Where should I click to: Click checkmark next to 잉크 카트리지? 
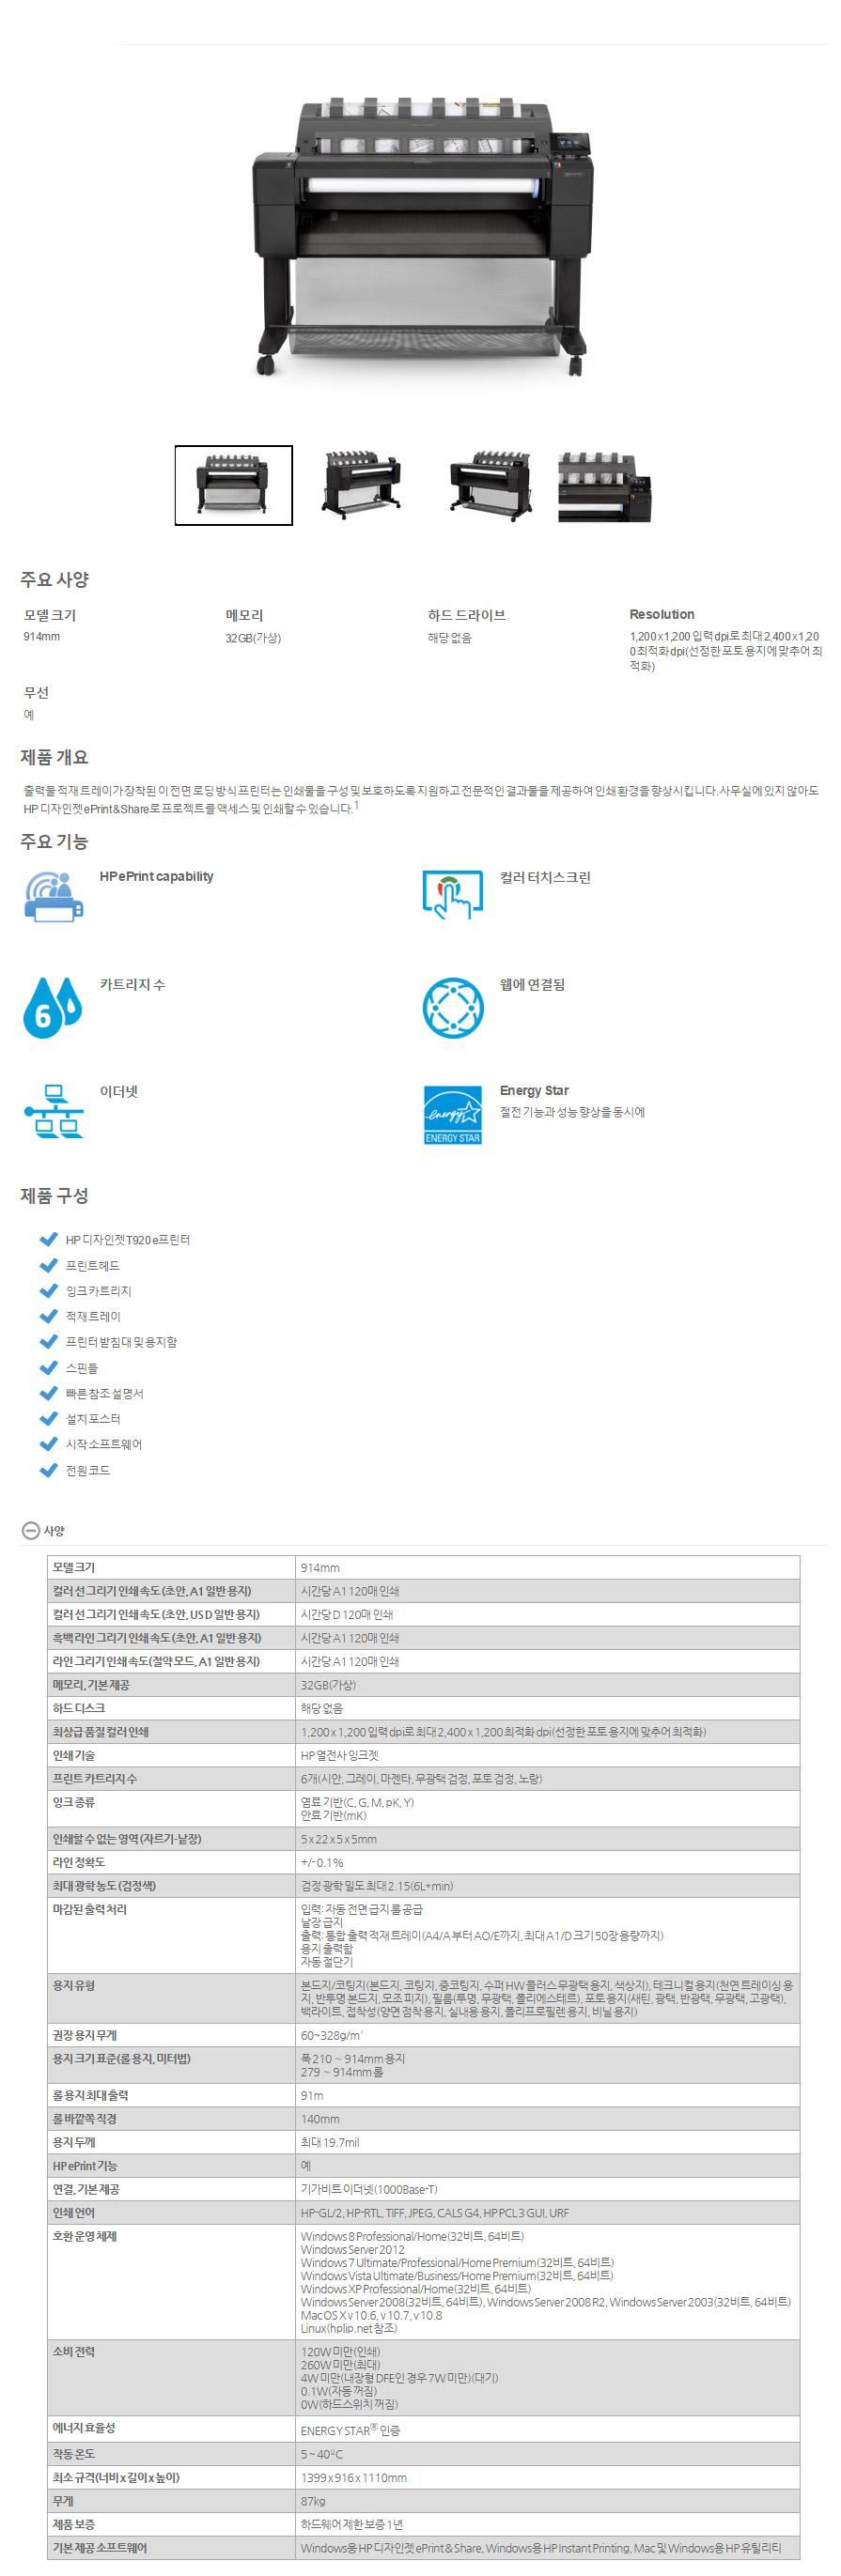pyautogui.click(x=48, y=1290)
